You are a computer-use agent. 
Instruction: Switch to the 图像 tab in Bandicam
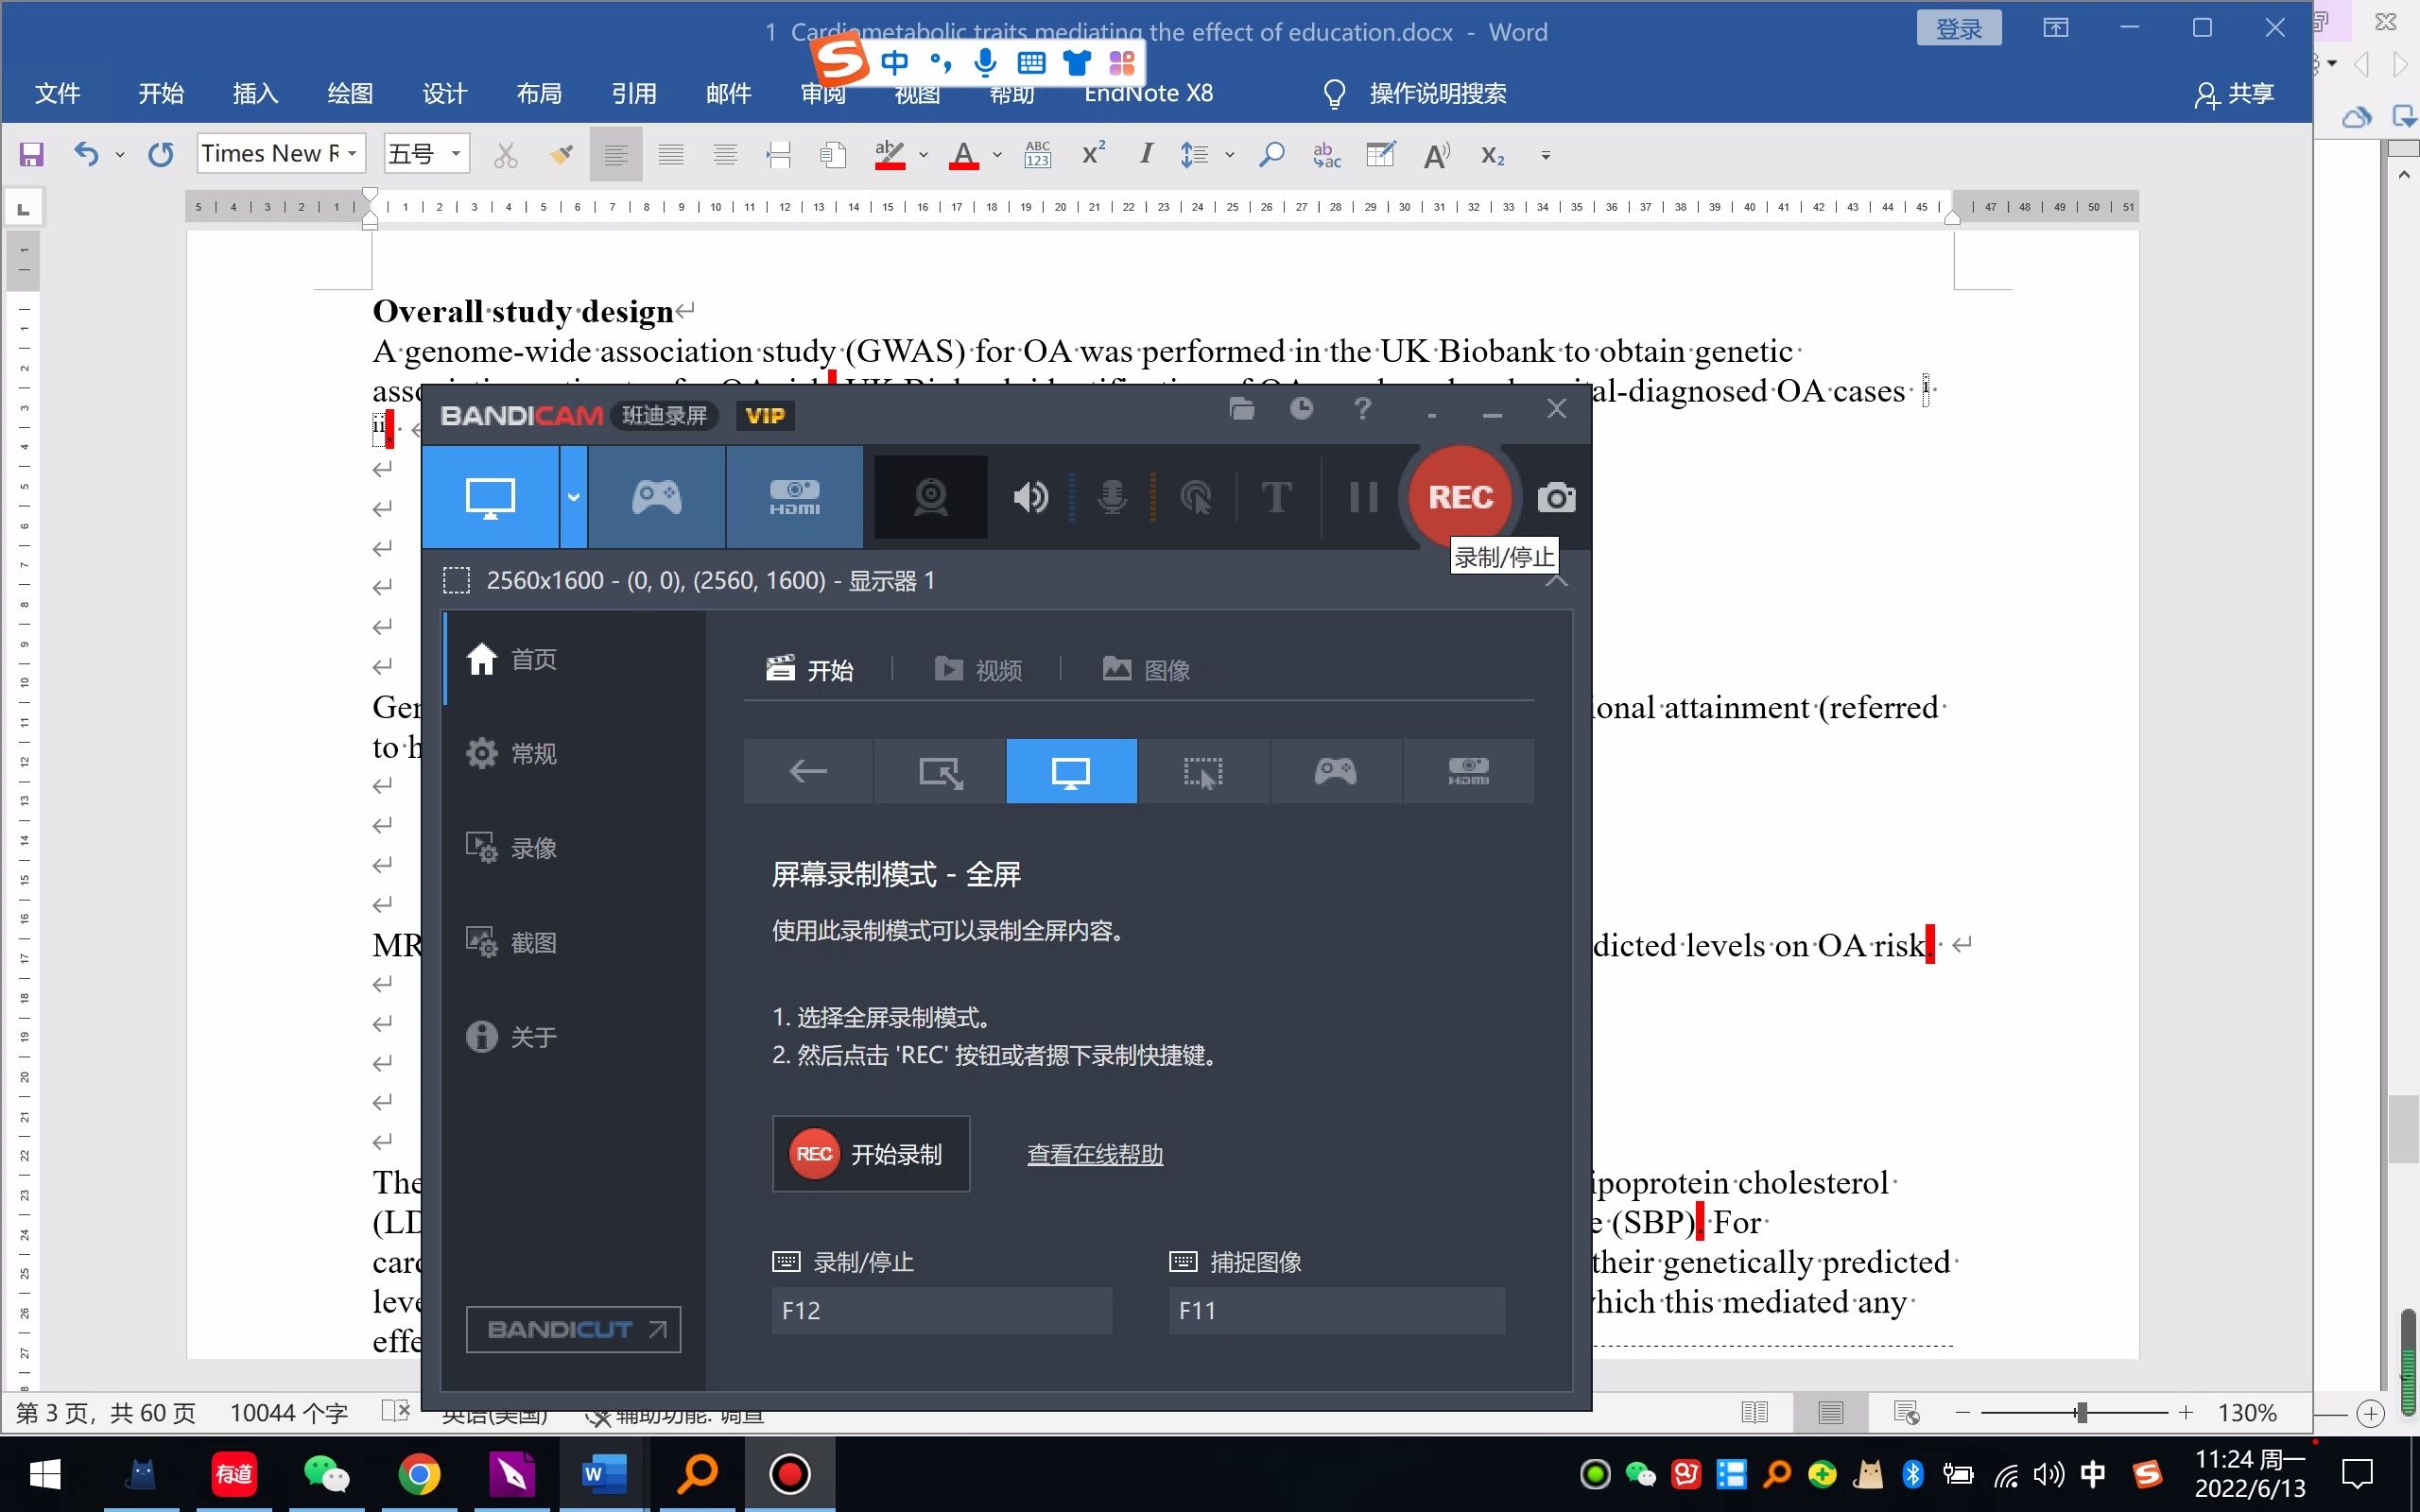click(1146, 669)
